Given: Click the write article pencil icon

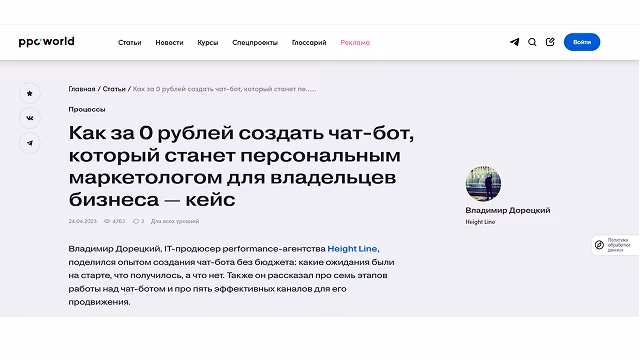Looking at the screenshot, I should [x=550, y=42].
